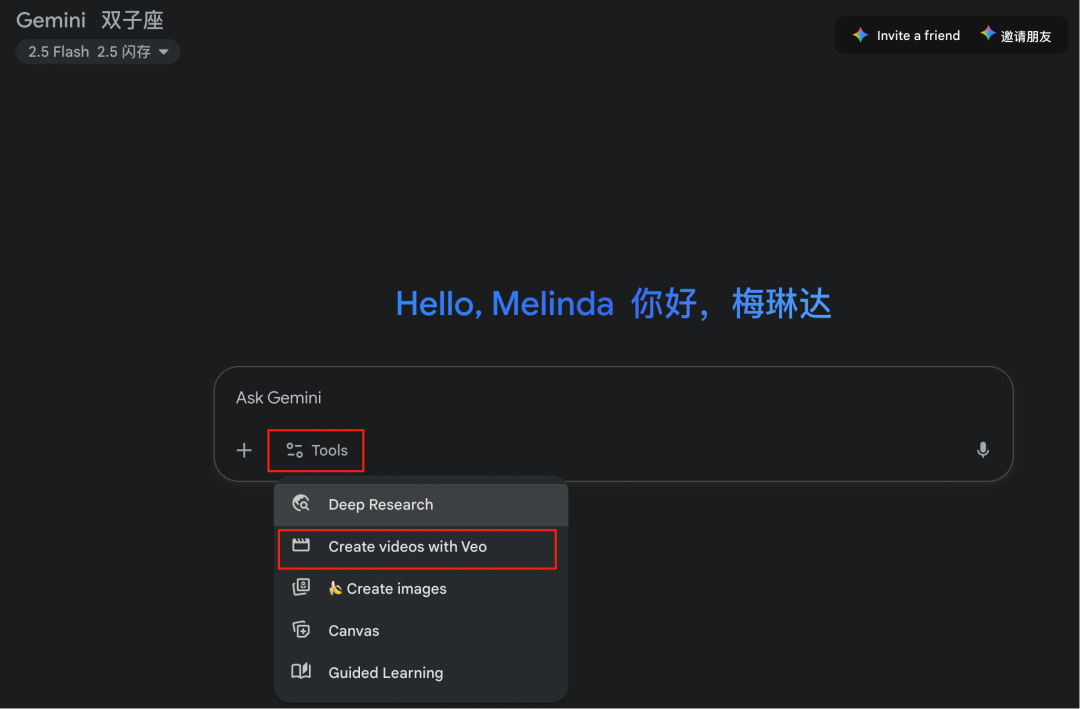Click the model selector dropdown arrow
Screen dimensions: 1080x709
pos(164,52)
